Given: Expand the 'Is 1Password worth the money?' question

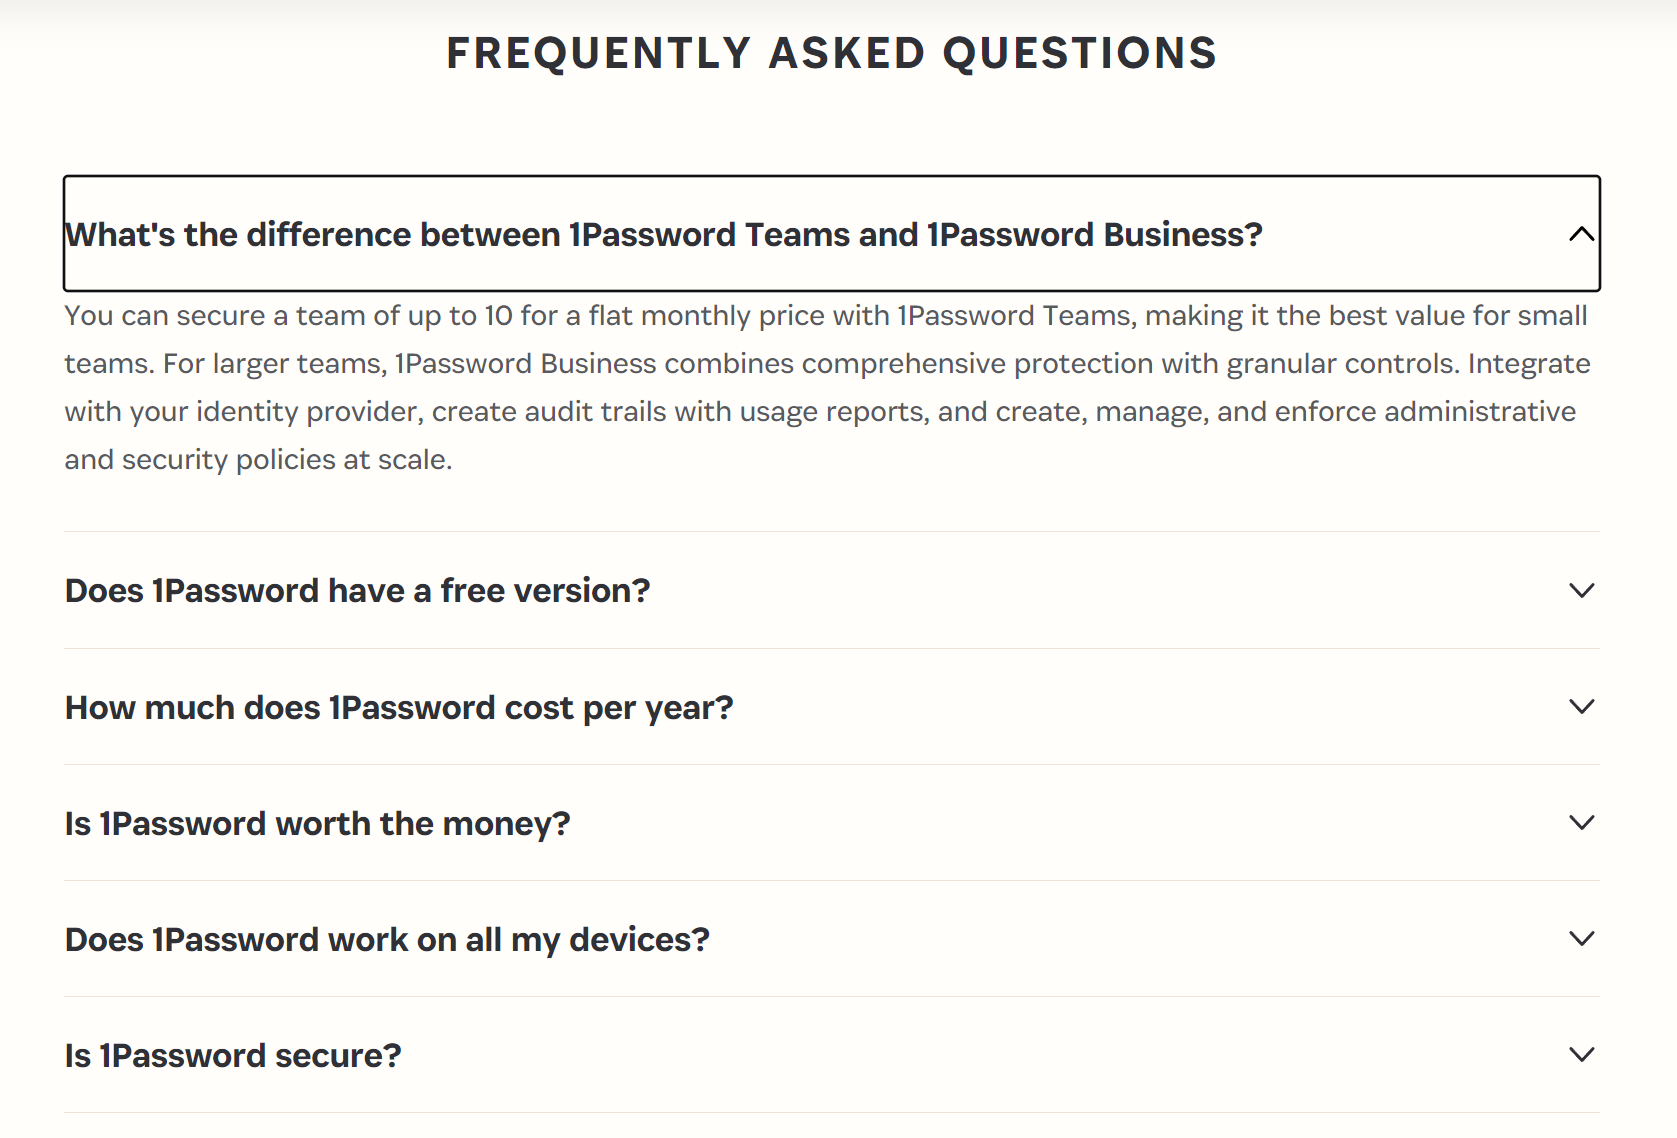Looking at the screenshot, I should 317,824.
